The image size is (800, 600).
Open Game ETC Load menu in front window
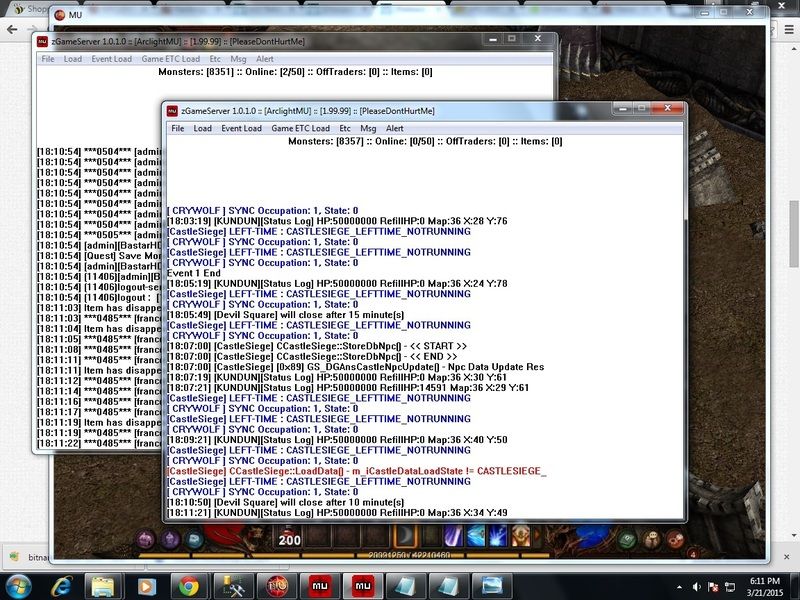[300, 128]
